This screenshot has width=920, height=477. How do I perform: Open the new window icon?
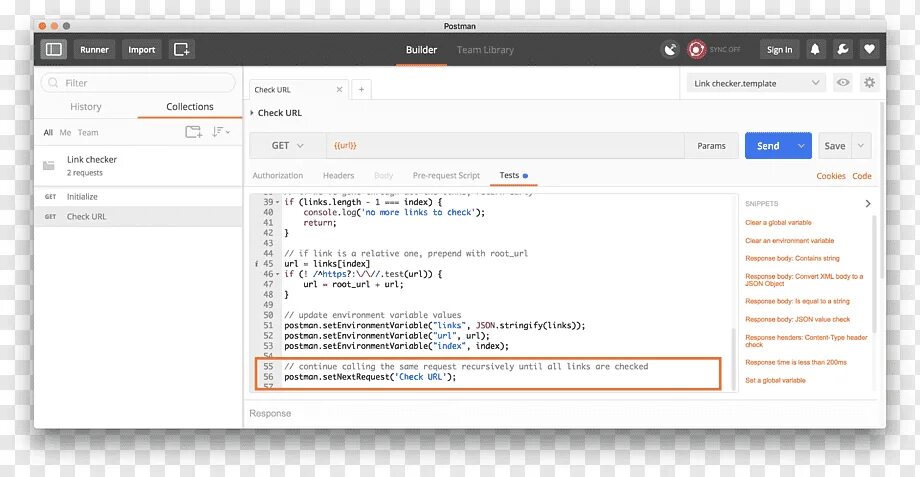tap(181, 49)
